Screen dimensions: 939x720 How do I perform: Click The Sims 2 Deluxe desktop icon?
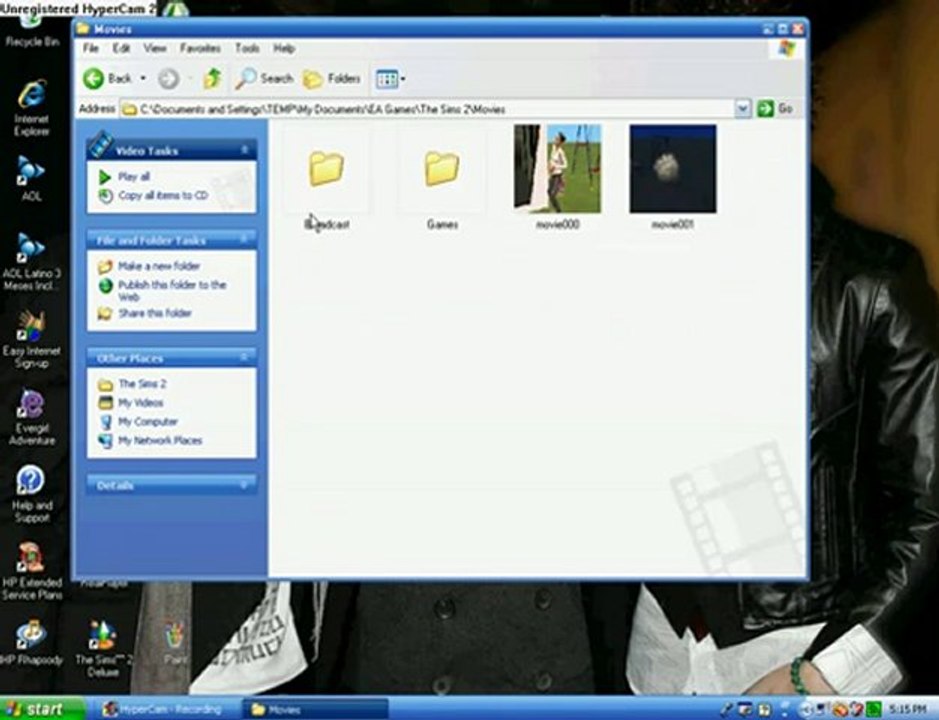tap(103, 648)
